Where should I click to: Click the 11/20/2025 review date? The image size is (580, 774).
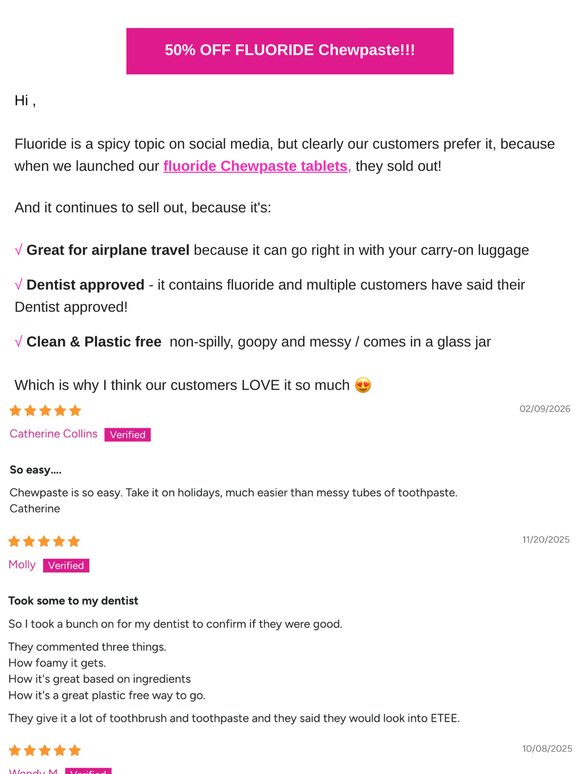tap(546, 540)
